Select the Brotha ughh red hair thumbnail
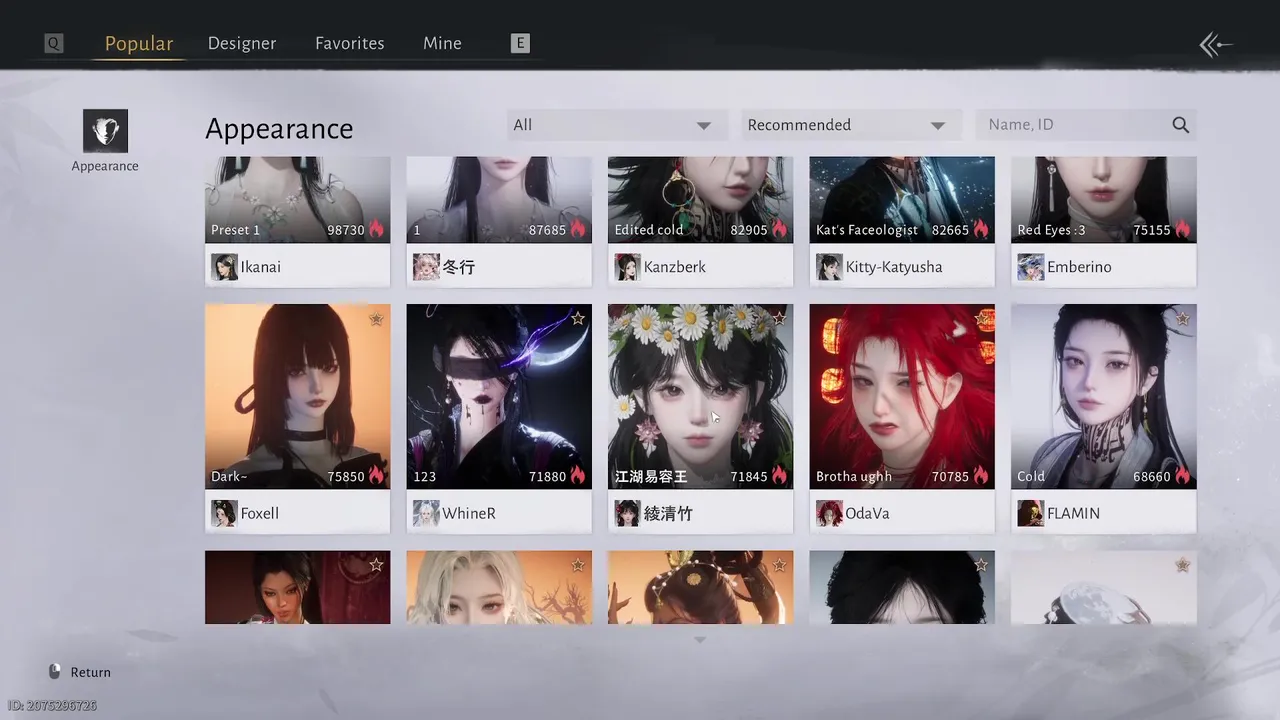This screenshot has height=720, width=1280. click(x=902, y=396)
